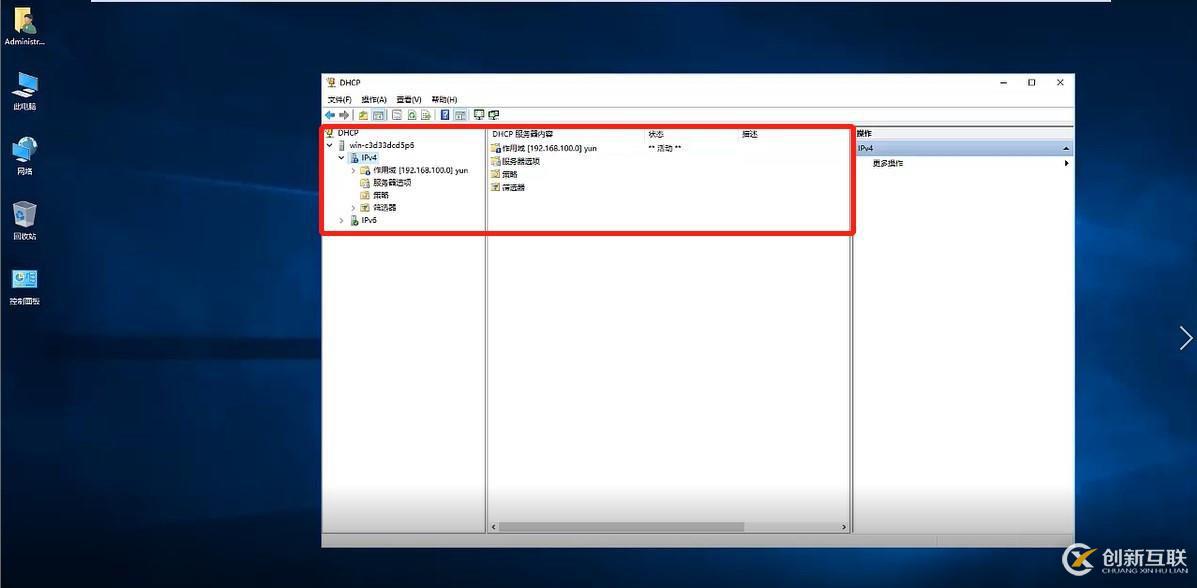Open the 更多操作 submenu arrow
Screen dimensions: 1197x588
coord(1066,163)
